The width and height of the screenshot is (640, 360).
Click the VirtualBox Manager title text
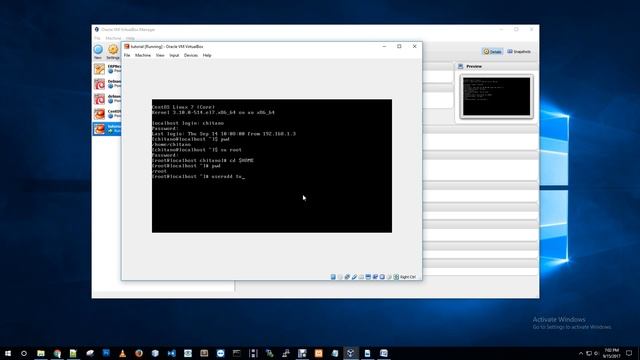click(x=128, y=29)
